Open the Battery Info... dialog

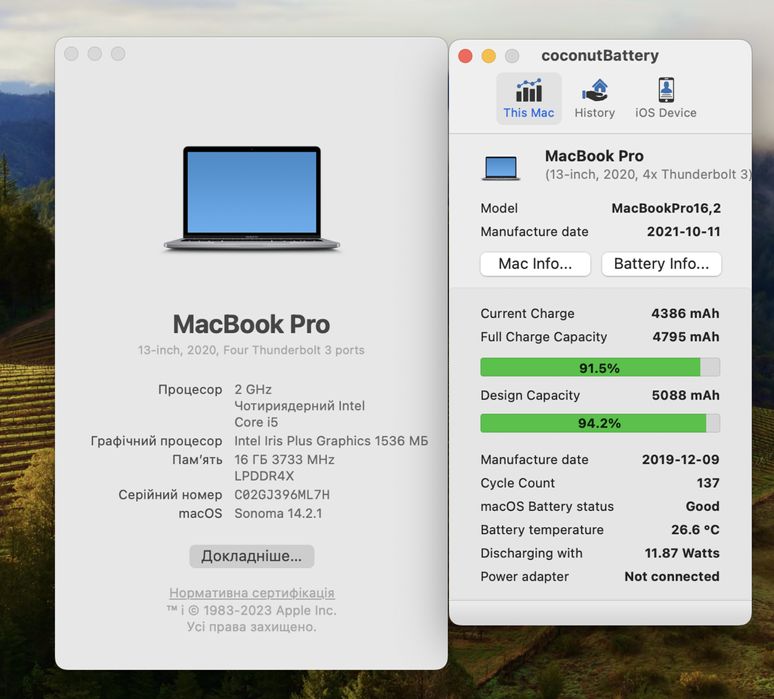(x=661, y=264)
